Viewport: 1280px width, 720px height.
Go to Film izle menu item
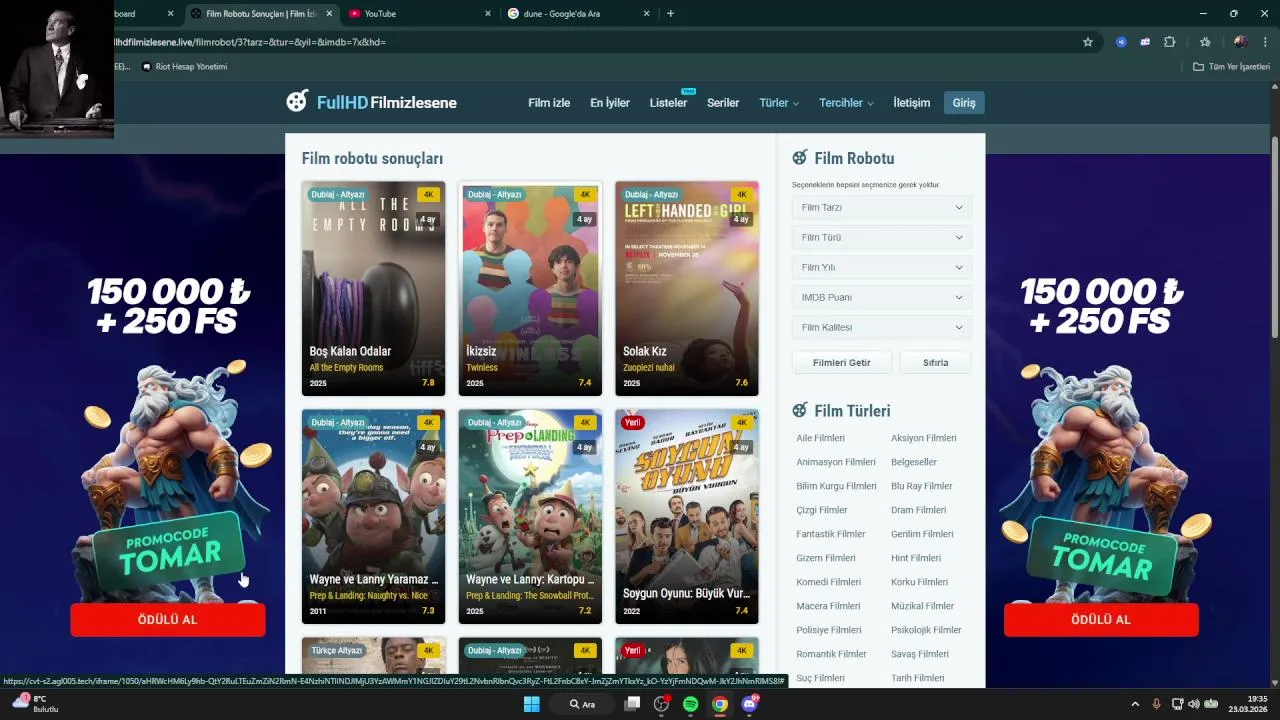tap(549, 103)
